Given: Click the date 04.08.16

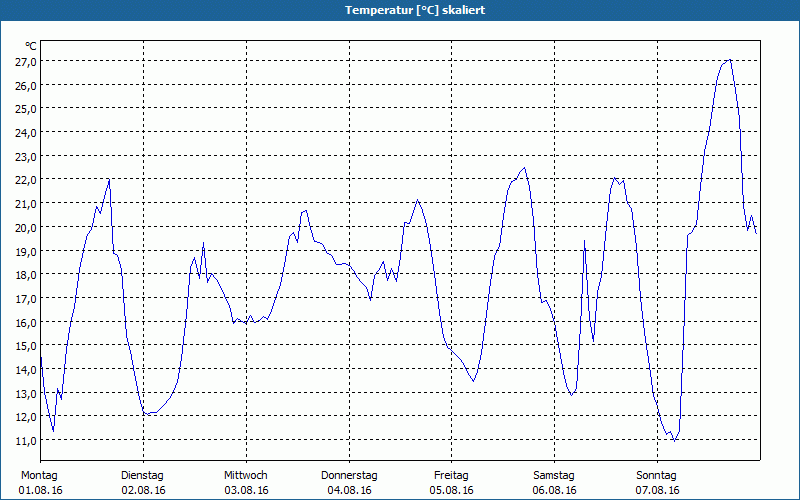Looking at the screenshot, I should (349, 490).
